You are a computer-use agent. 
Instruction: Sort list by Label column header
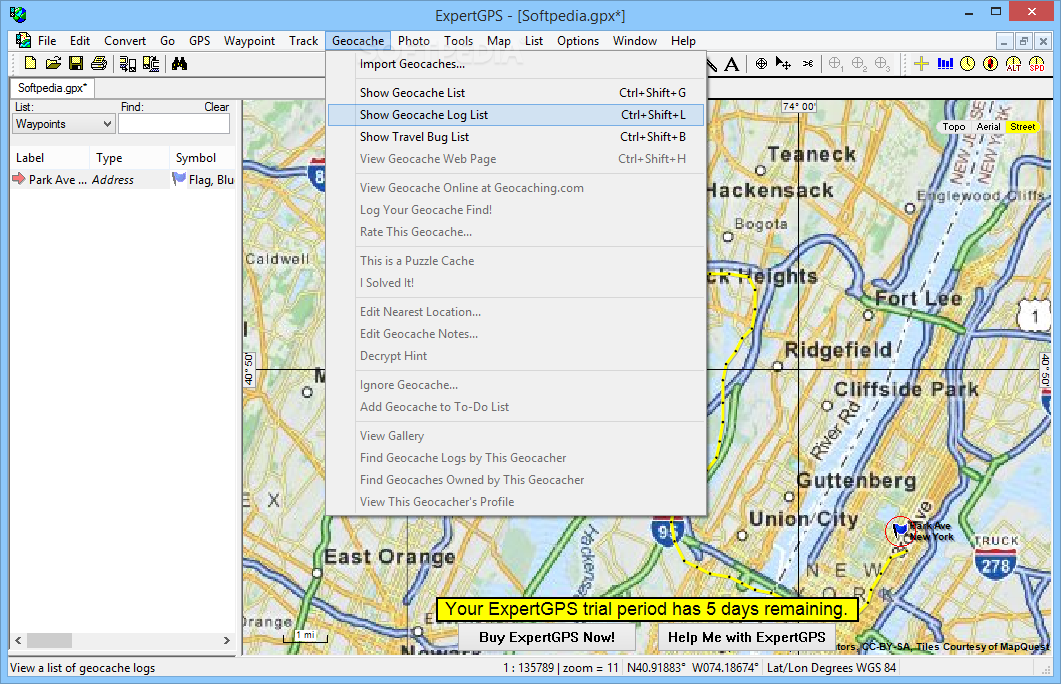50,158
